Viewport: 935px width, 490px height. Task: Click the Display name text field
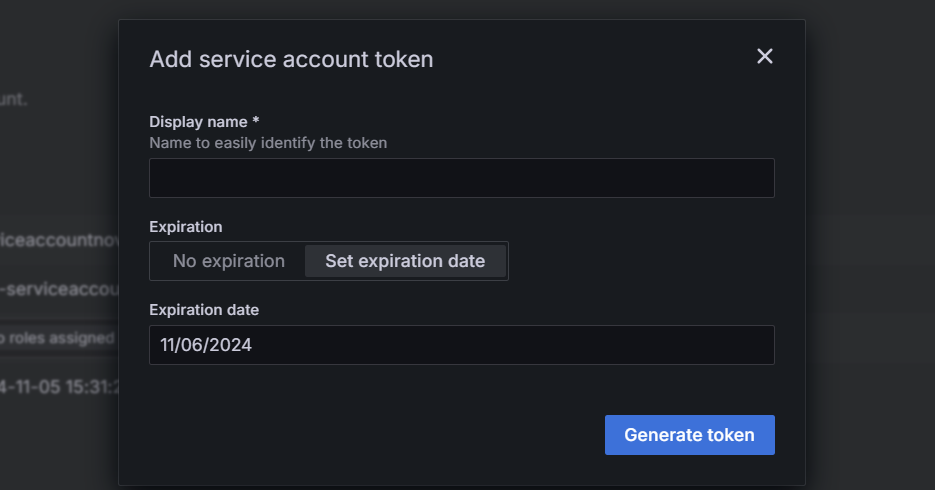coord(461,178)
